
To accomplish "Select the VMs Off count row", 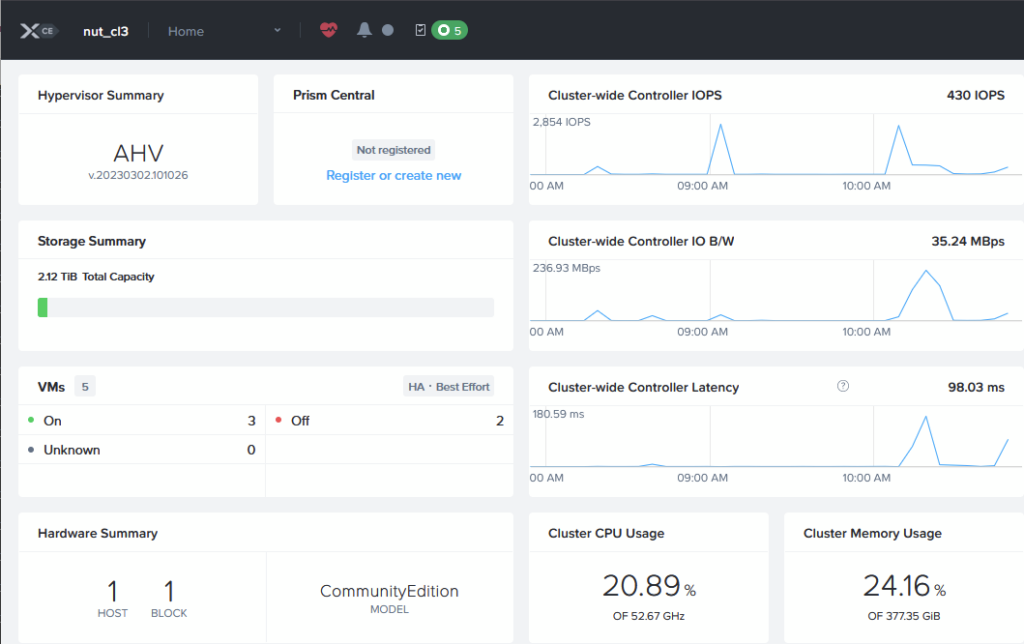I will coord(389,421).
